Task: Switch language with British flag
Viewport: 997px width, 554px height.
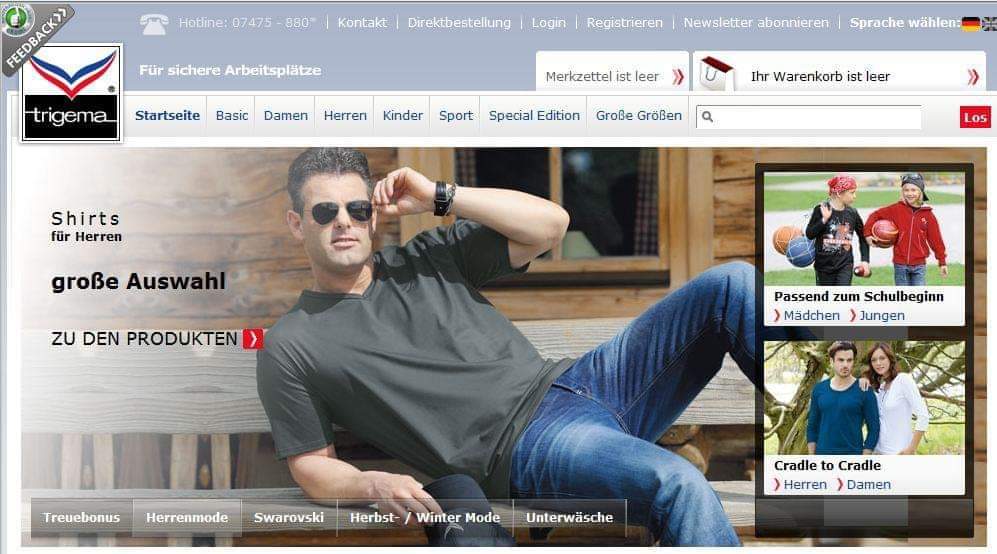Action: 988,23
